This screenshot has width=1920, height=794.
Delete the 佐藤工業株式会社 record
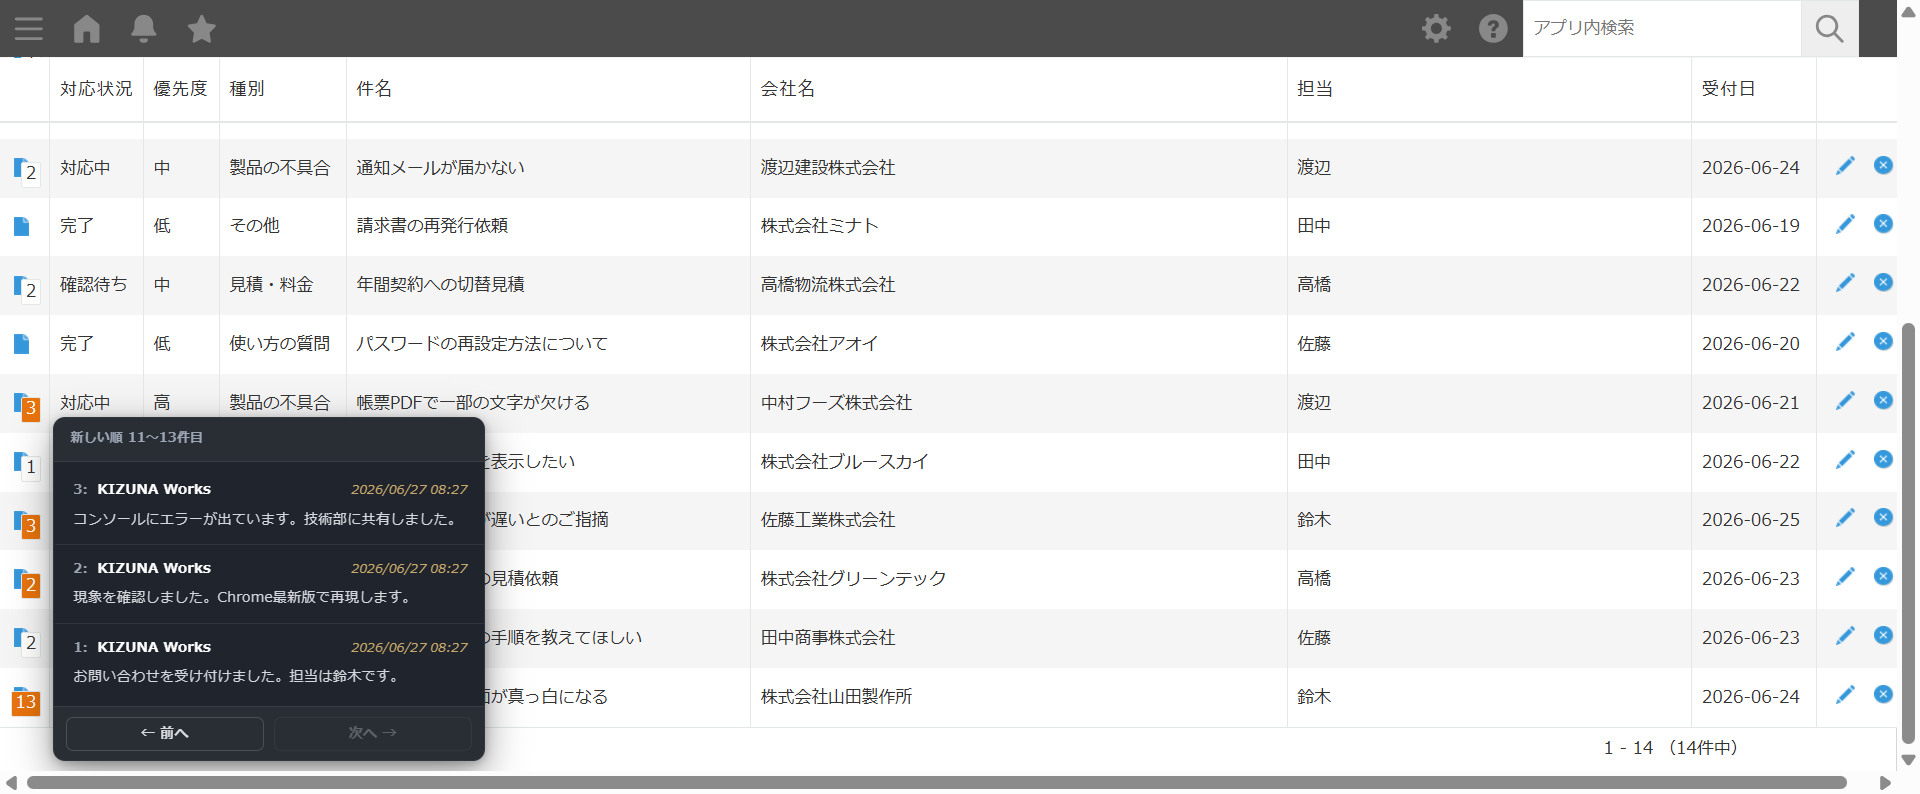1883,517
